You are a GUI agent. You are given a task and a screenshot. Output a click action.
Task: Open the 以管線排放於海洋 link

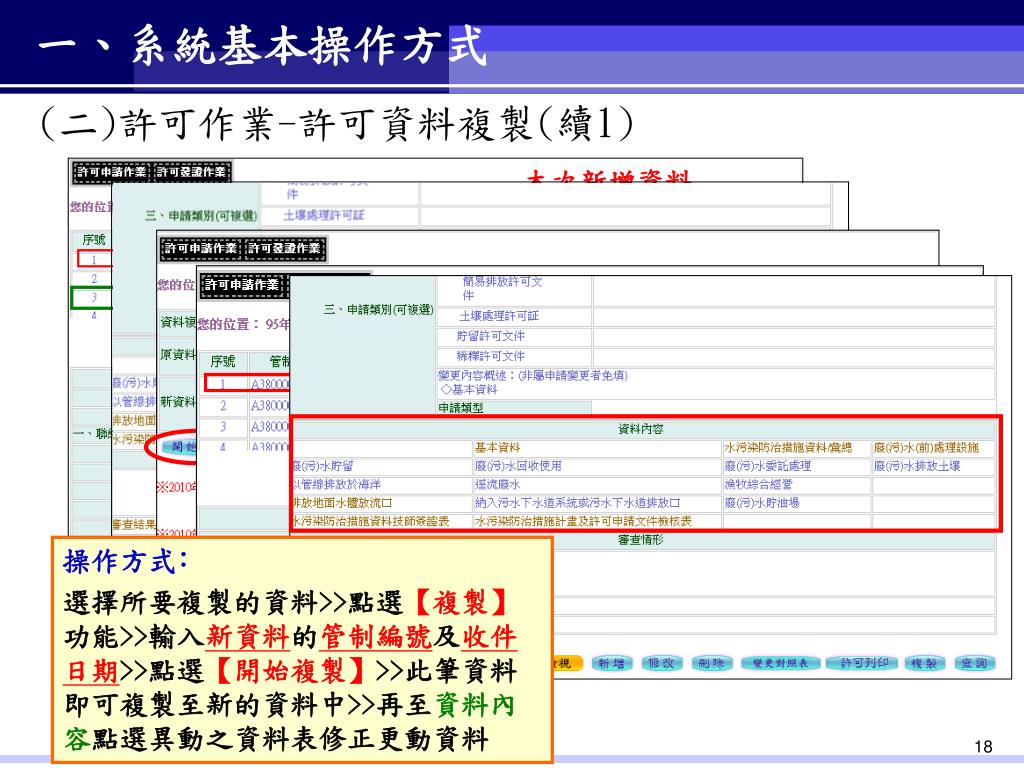click(x=336, y=484)
